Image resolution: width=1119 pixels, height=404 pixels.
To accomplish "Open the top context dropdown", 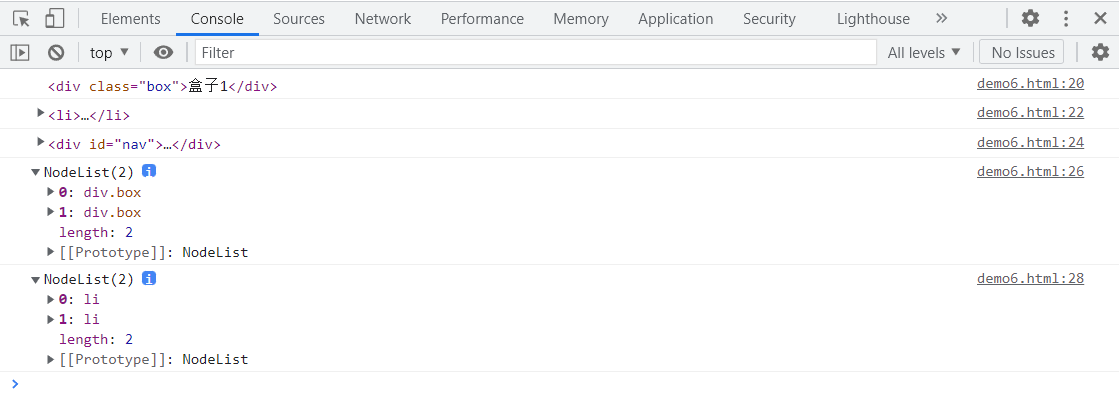I will 109,53.
